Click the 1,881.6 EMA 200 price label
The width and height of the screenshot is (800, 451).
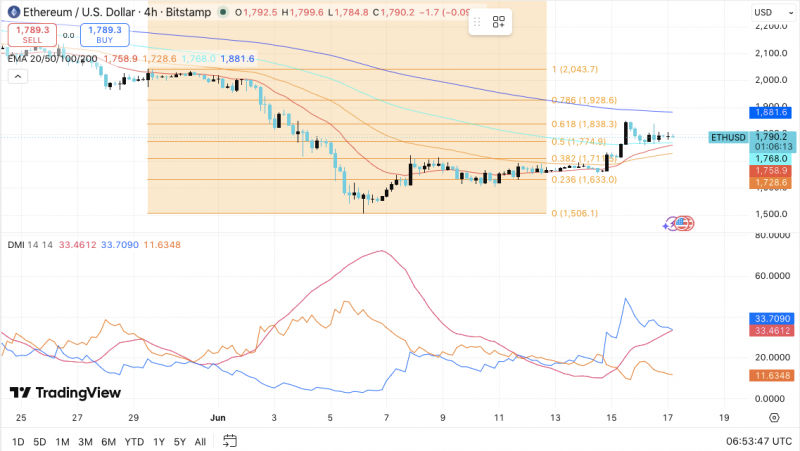(770, 112)
